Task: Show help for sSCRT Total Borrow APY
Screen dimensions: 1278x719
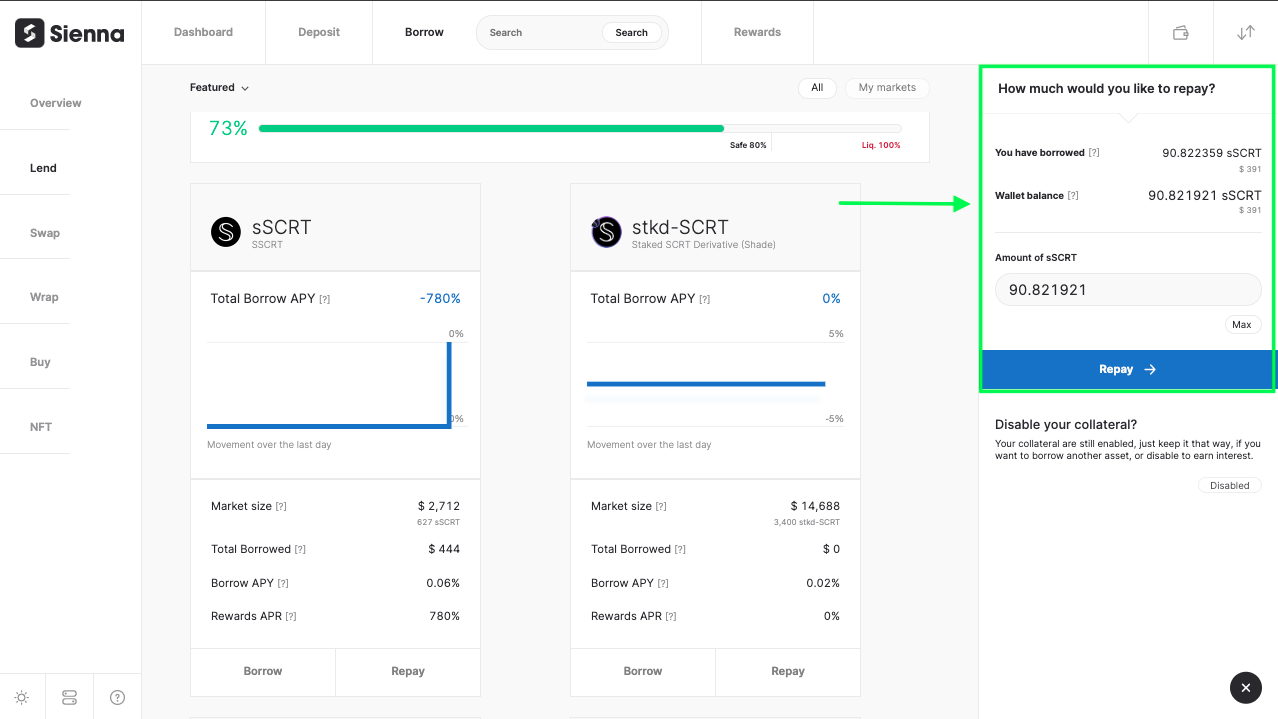Action: 325,299
